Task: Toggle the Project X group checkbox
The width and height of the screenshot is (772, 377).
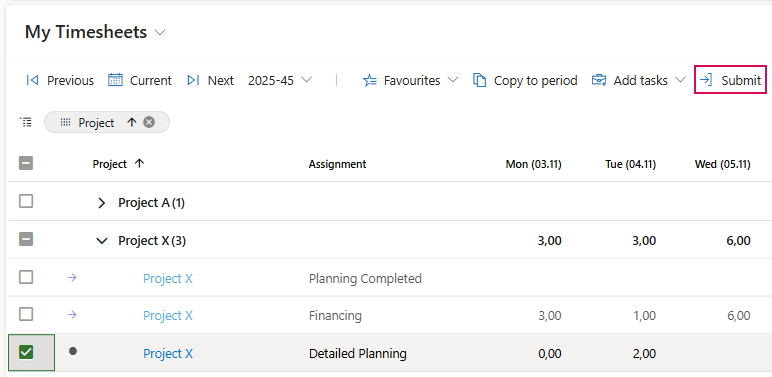Action: 26,239
